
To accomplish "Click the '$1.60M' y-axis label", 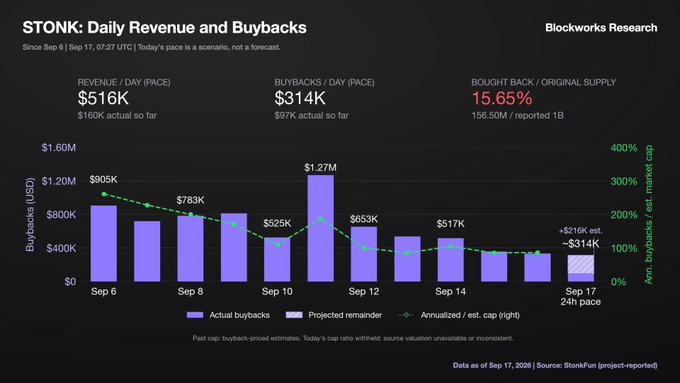I will point(59,147).
